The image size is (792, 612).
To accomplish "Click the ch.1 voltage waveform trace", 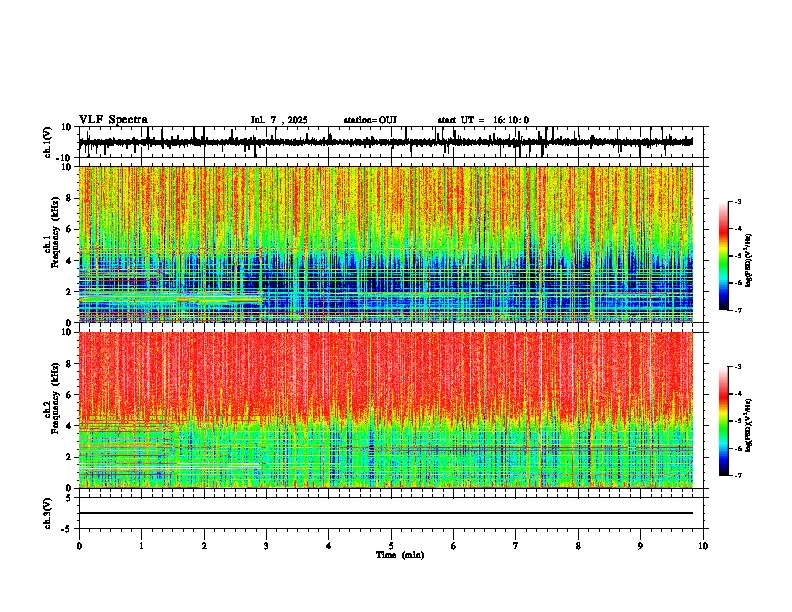I will click(385, 142).
